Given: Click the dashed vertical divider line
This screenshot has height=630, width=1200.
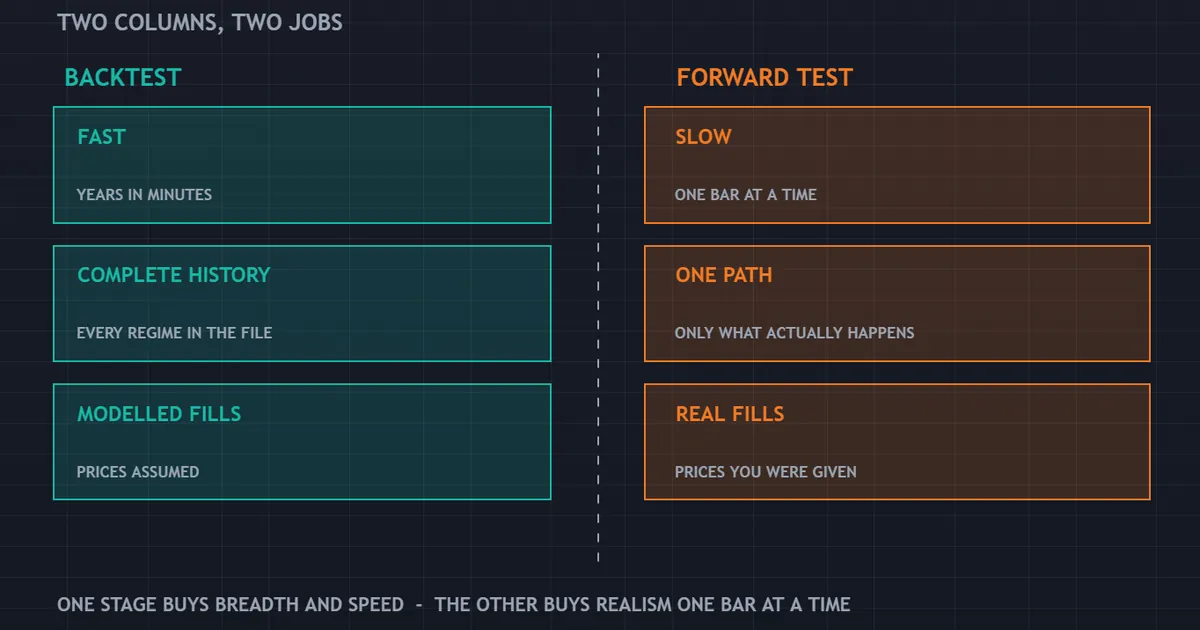Looking at the screenshot, I should 598,308.
